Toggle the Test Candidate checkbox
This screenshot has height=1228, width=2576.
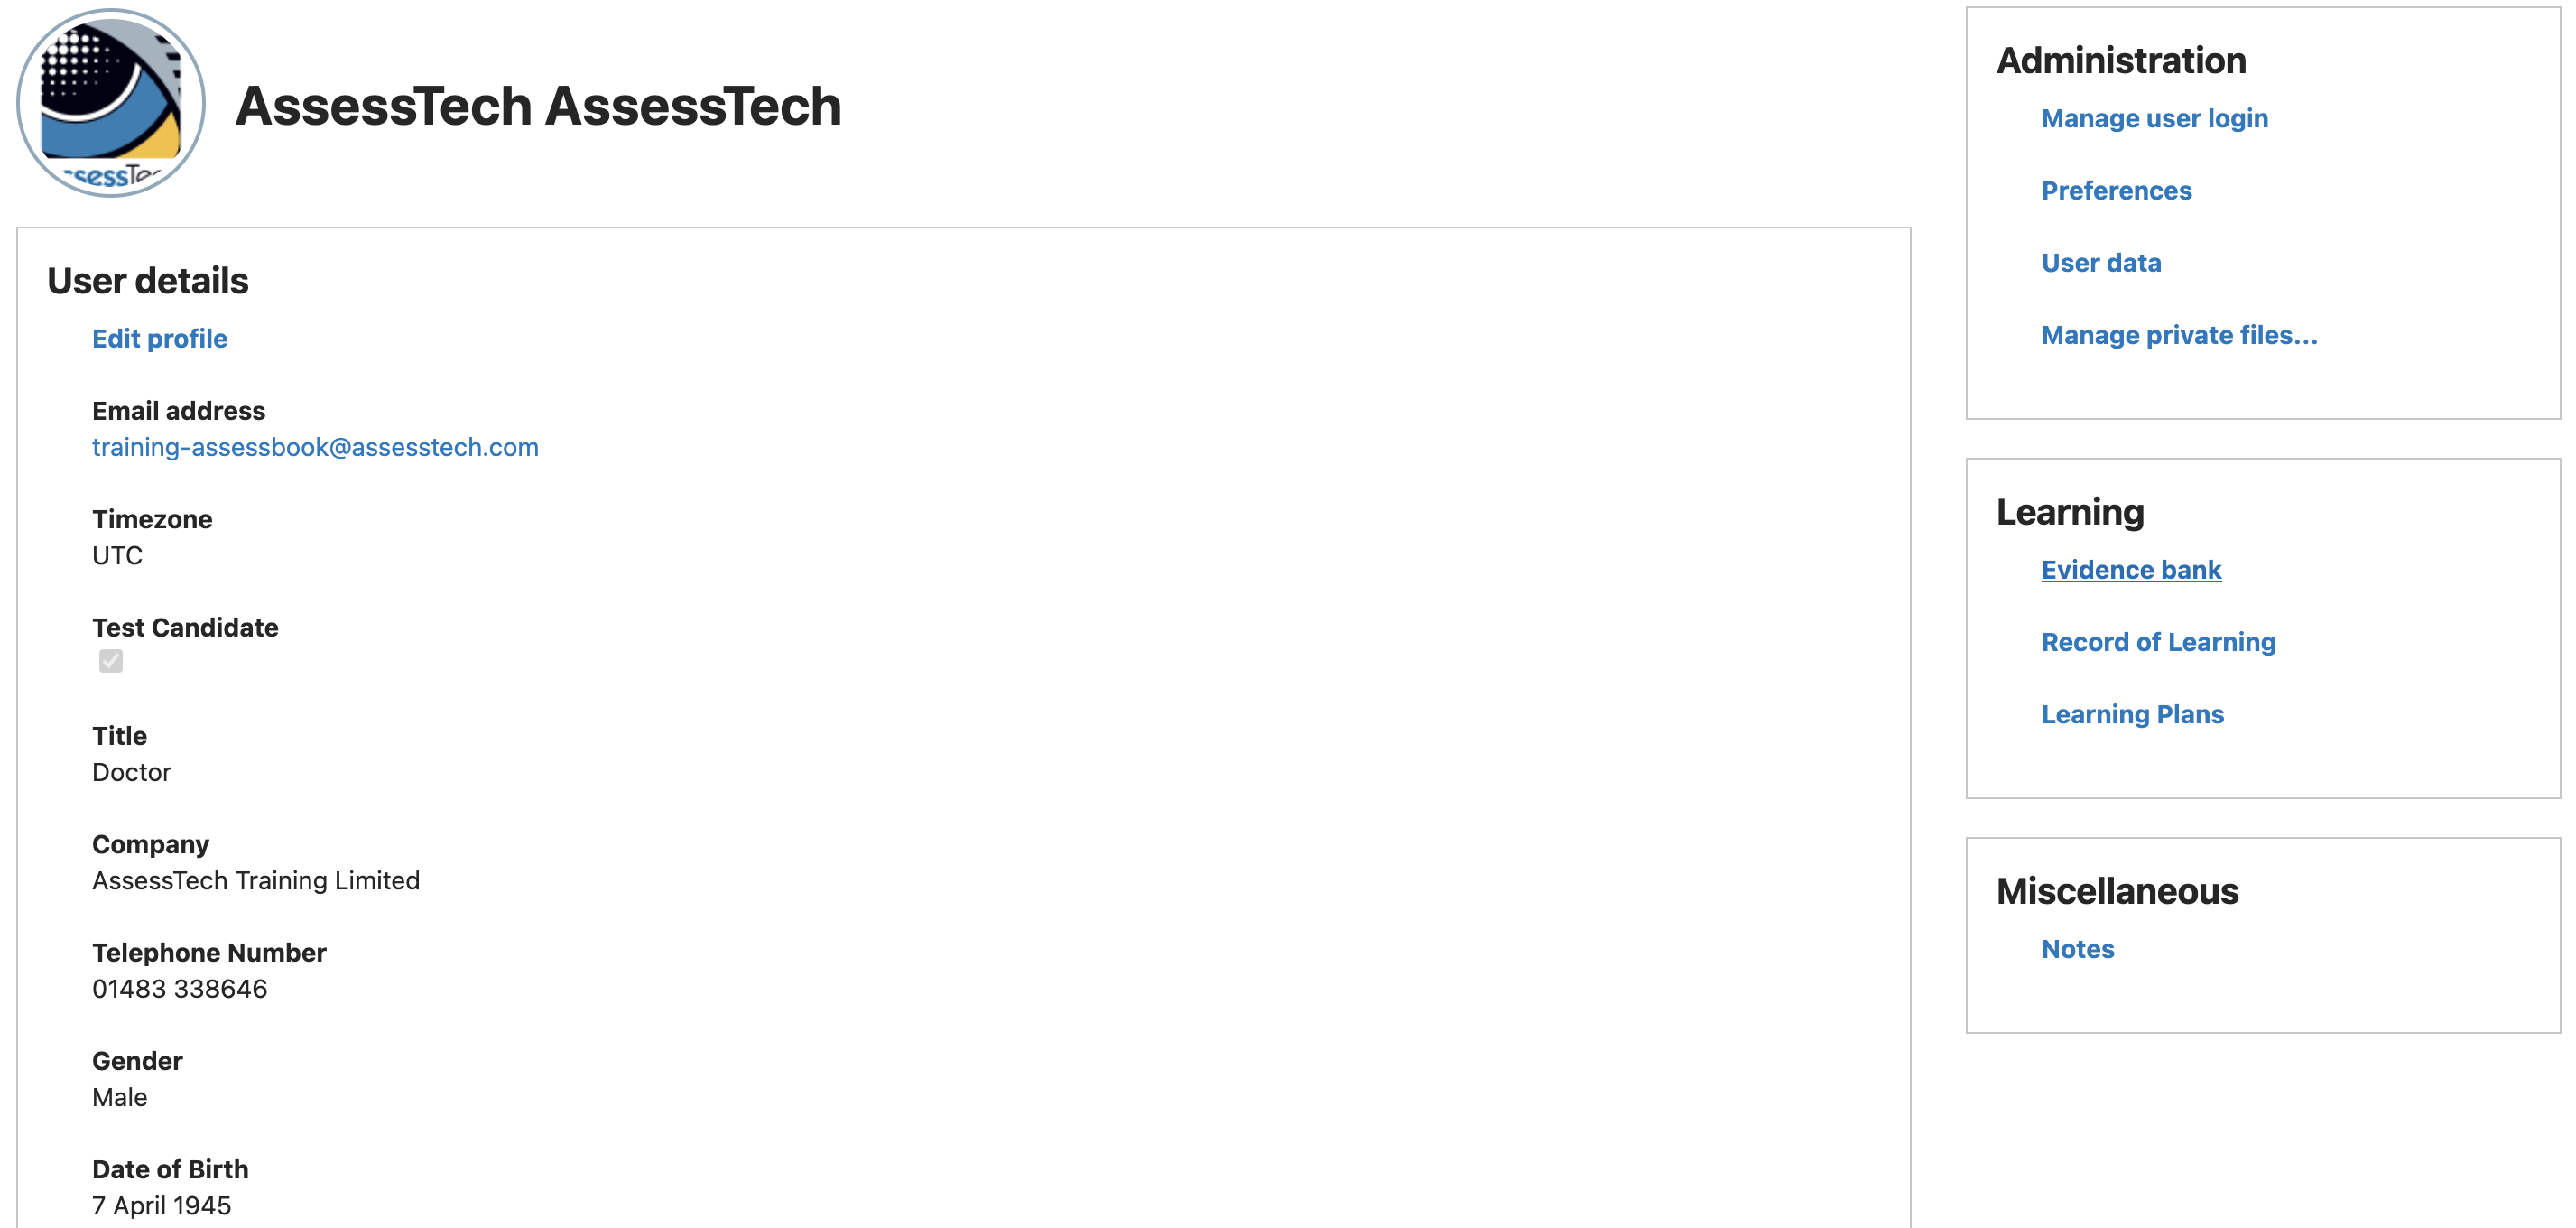(111, 661)
